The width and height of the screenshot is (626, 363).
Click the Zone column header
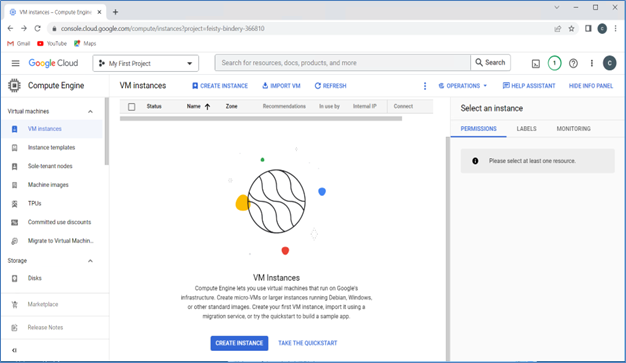(232, 107)
